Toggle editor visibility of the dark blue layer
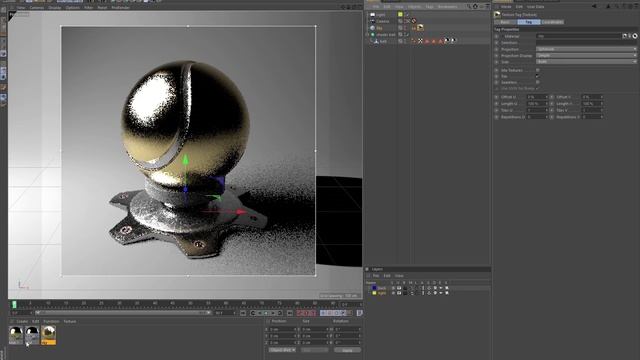The image size is (640, 360). coord(399,288)
